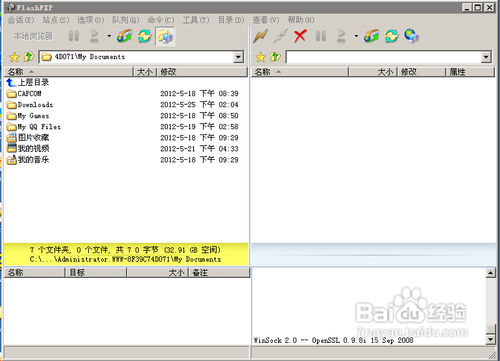This screenshot has width=500, height=361.
Task: Click local pane pause button
Action: pyautogui.click(x=74, y=36)
